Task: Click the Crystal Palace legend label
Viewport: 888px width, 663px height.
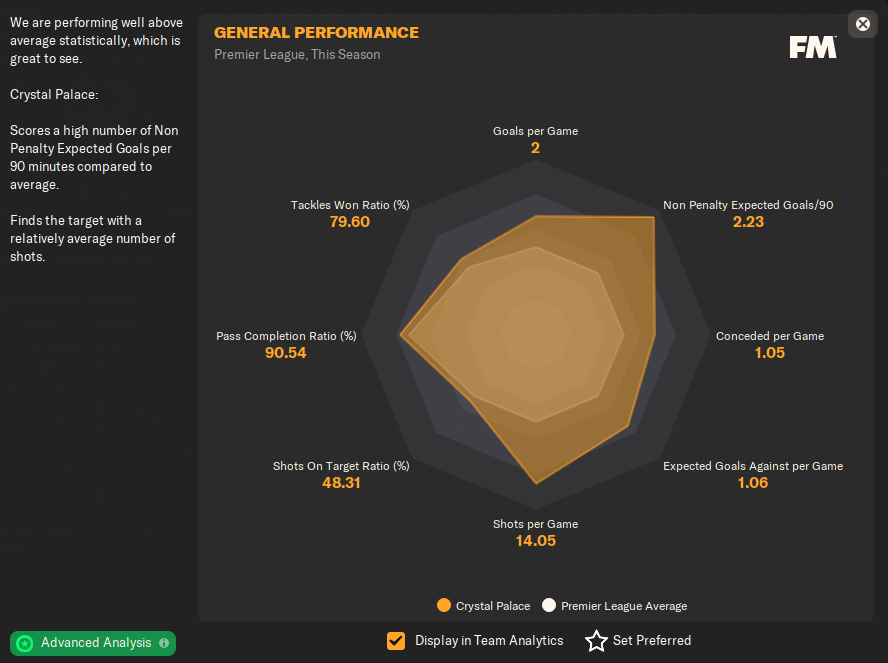Action: [x=493, y=606]
